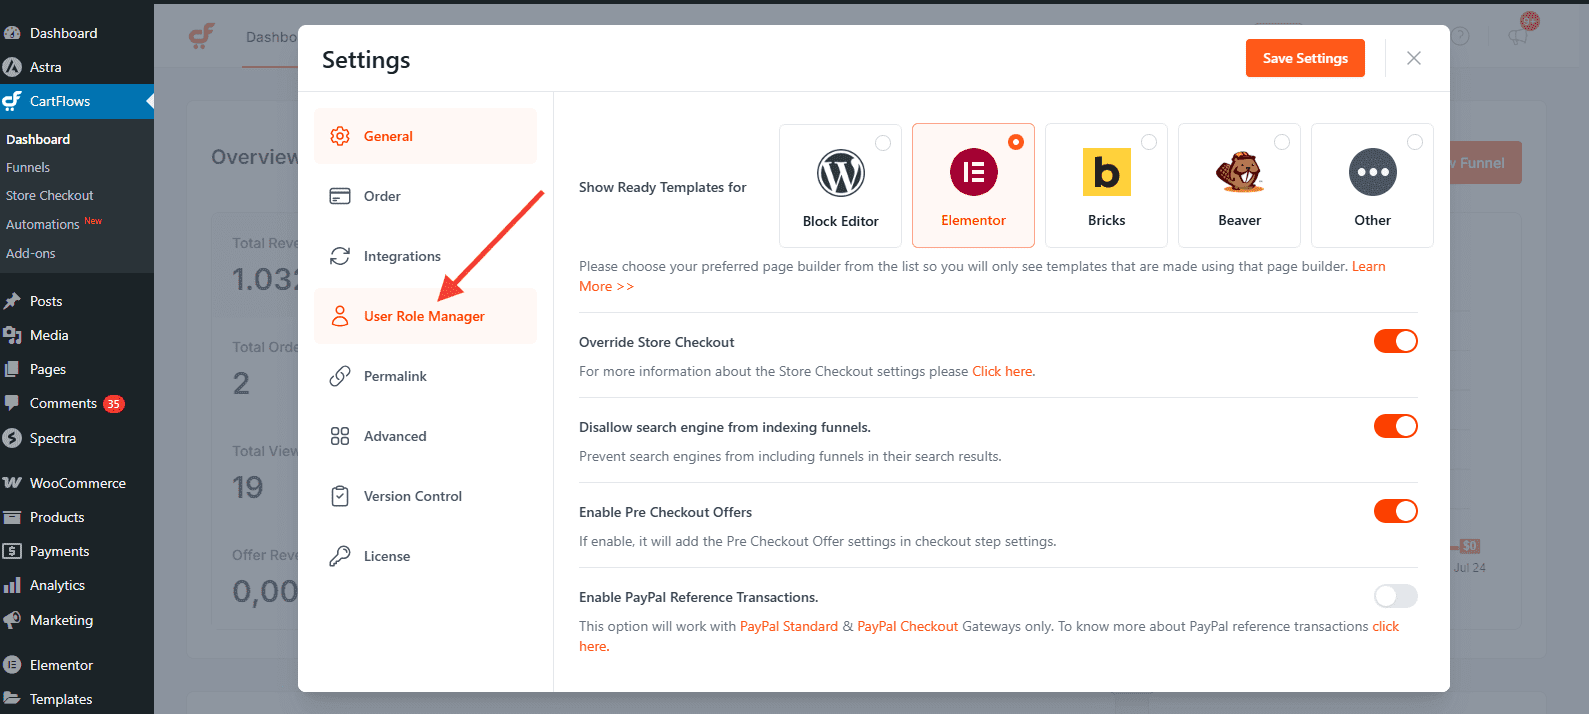1589x714 pixels.
Task: Click the Bricks logo icon
Action: 1107,172
